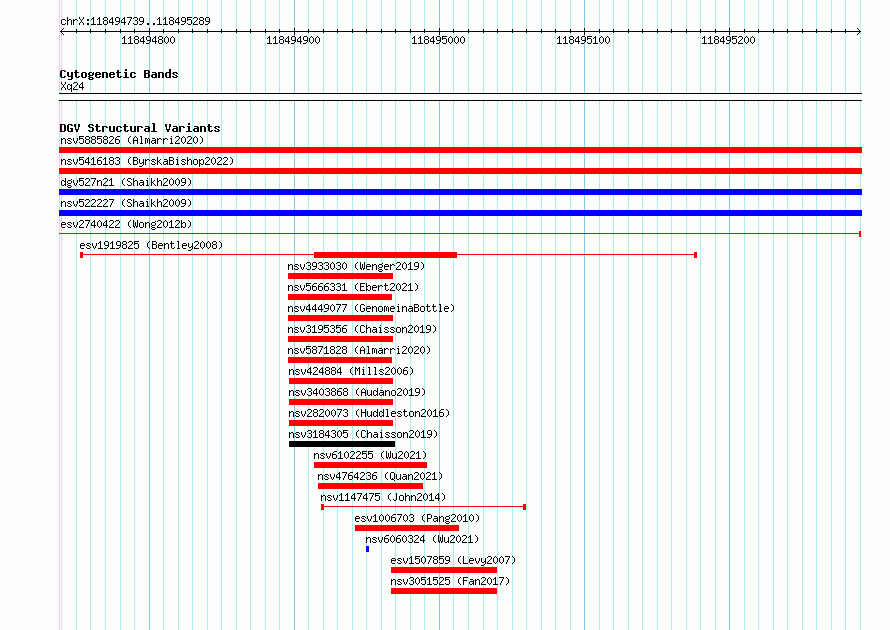
Task: Click ruler position 118495100
Action: click(x=583, y=40)
